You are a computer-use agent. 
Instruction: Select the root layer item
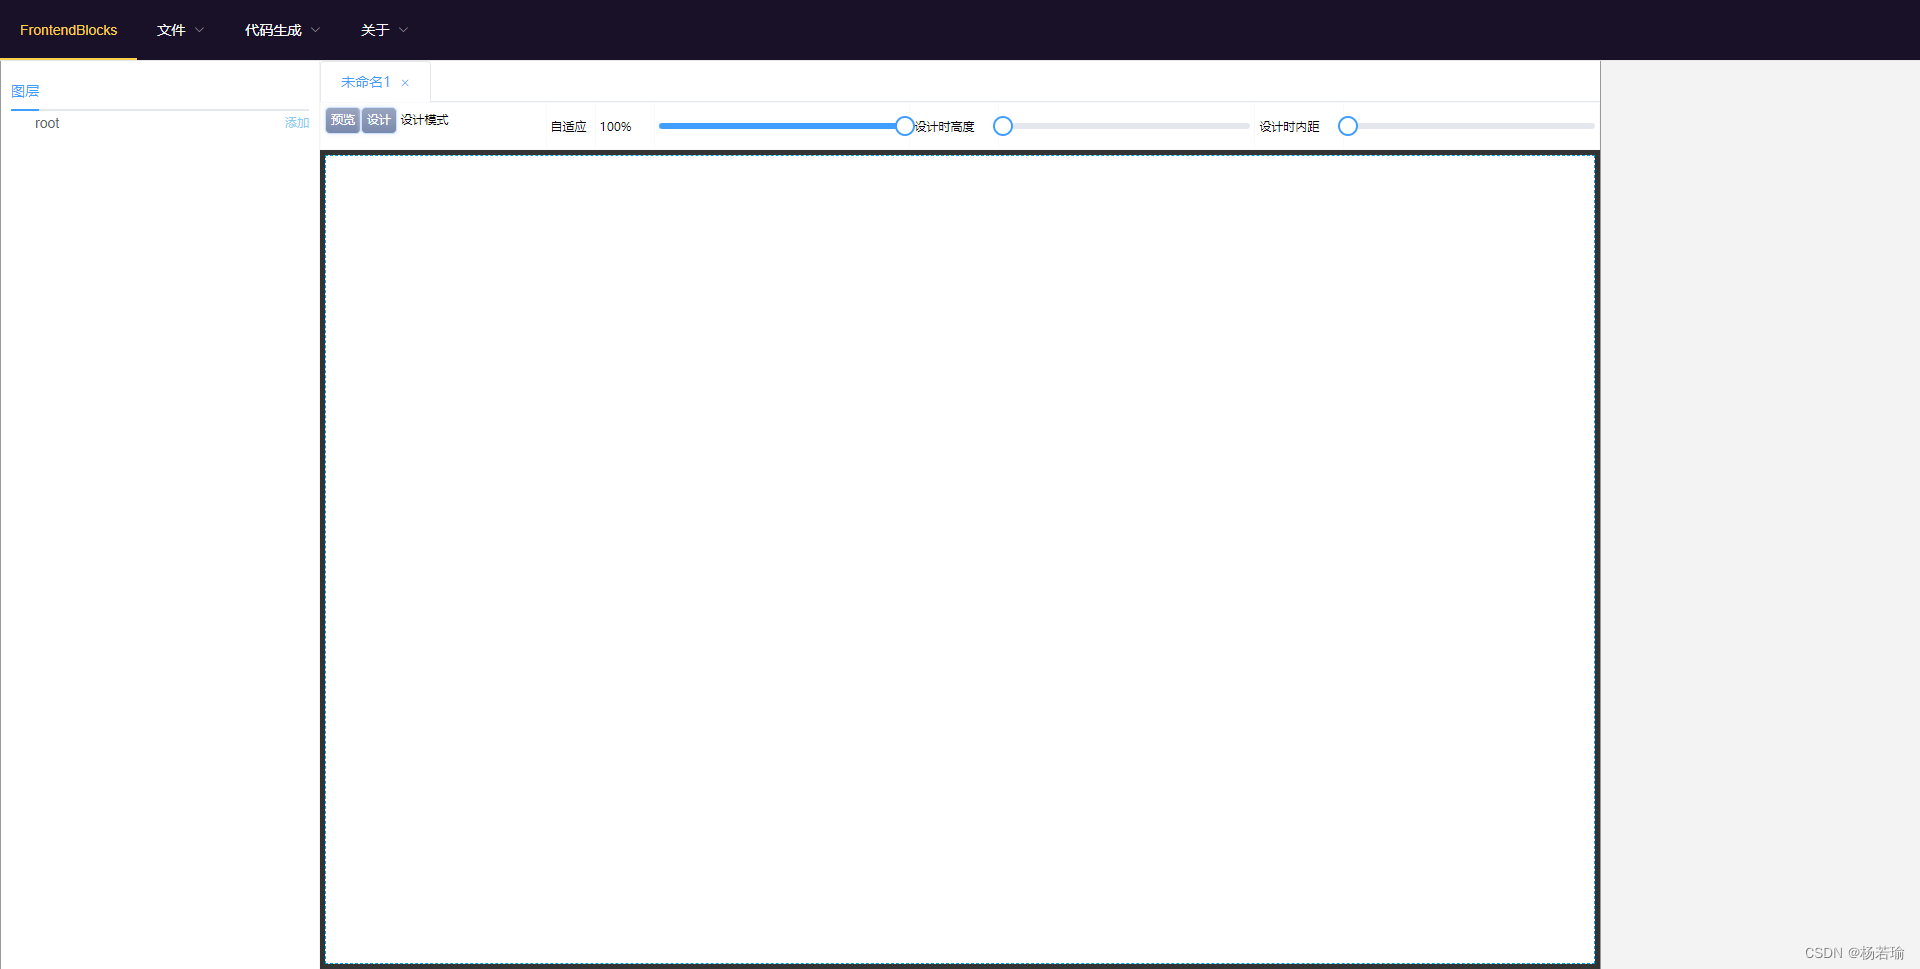[x=47, y=123]
